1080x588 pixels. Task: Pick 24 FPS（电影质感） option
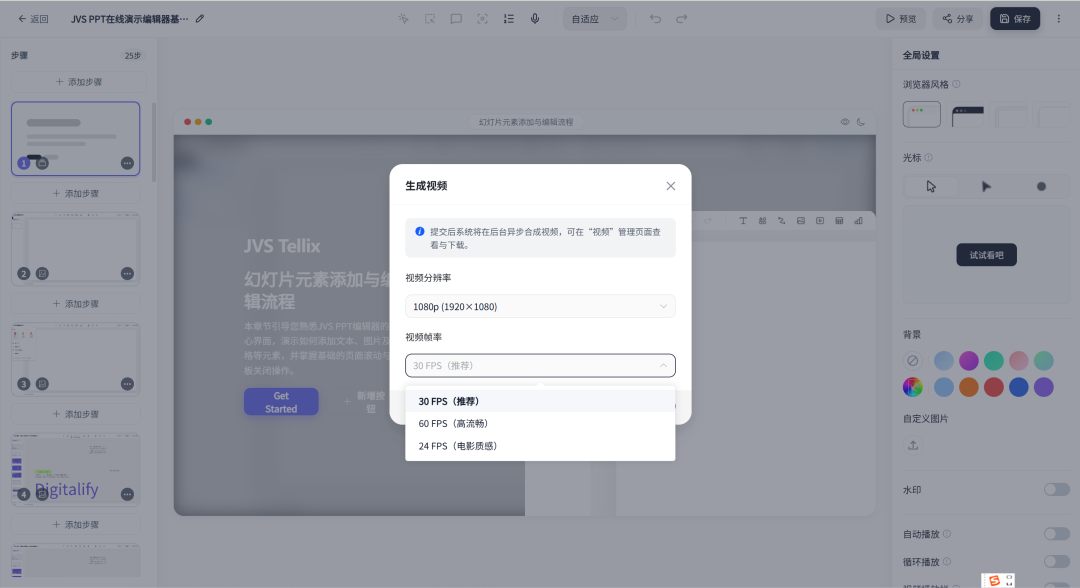click(x=540, y=446)
